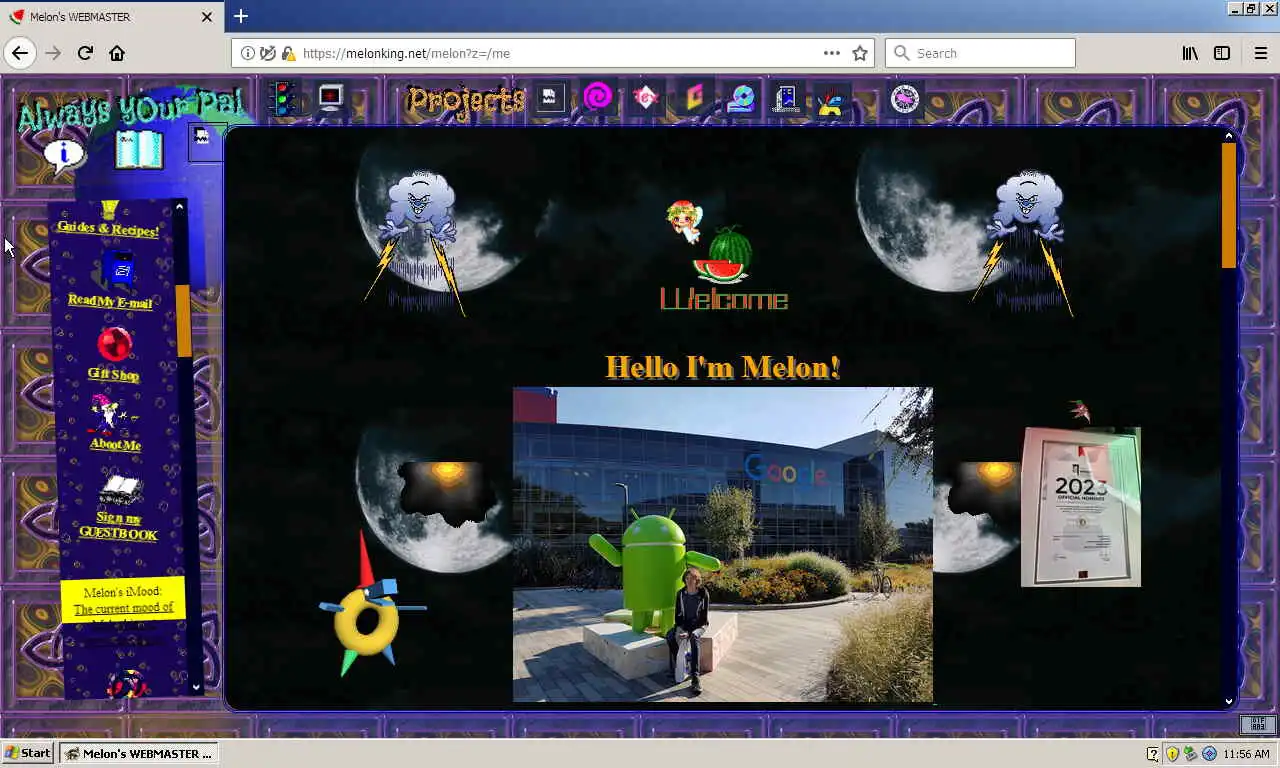Click Melon's WEBMASTER taskbar button
1280x768 pixels.
139,753
